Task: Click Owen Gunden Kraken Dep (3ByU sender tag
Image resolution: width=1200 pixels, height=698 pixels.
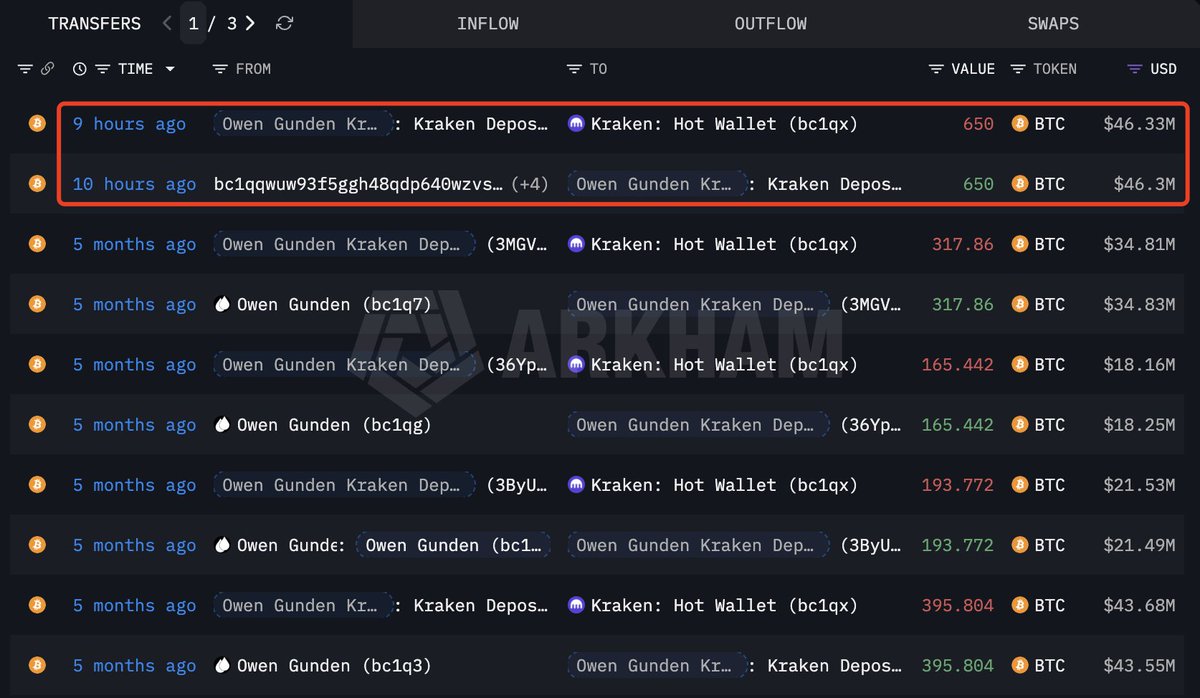Action: [344, 485]
